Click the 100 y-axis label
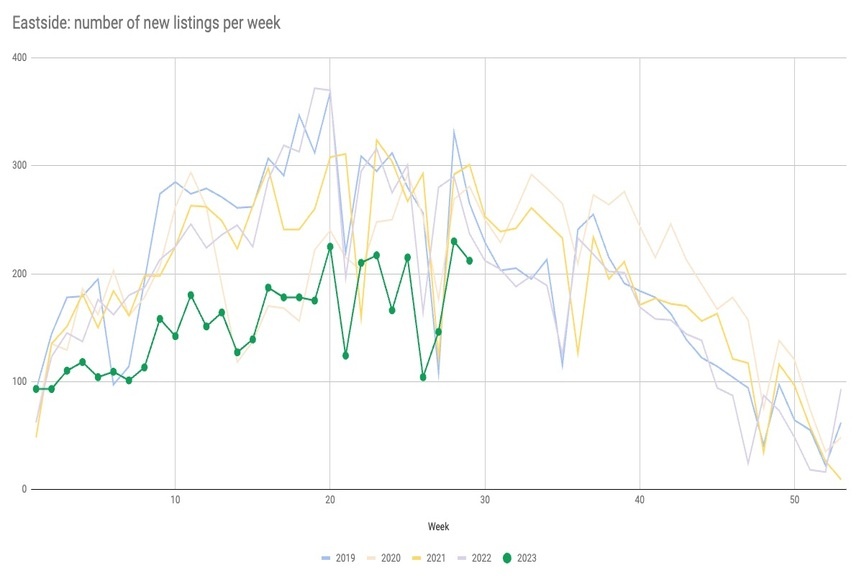This screenshot has width=864, height=576. (18, 382)
